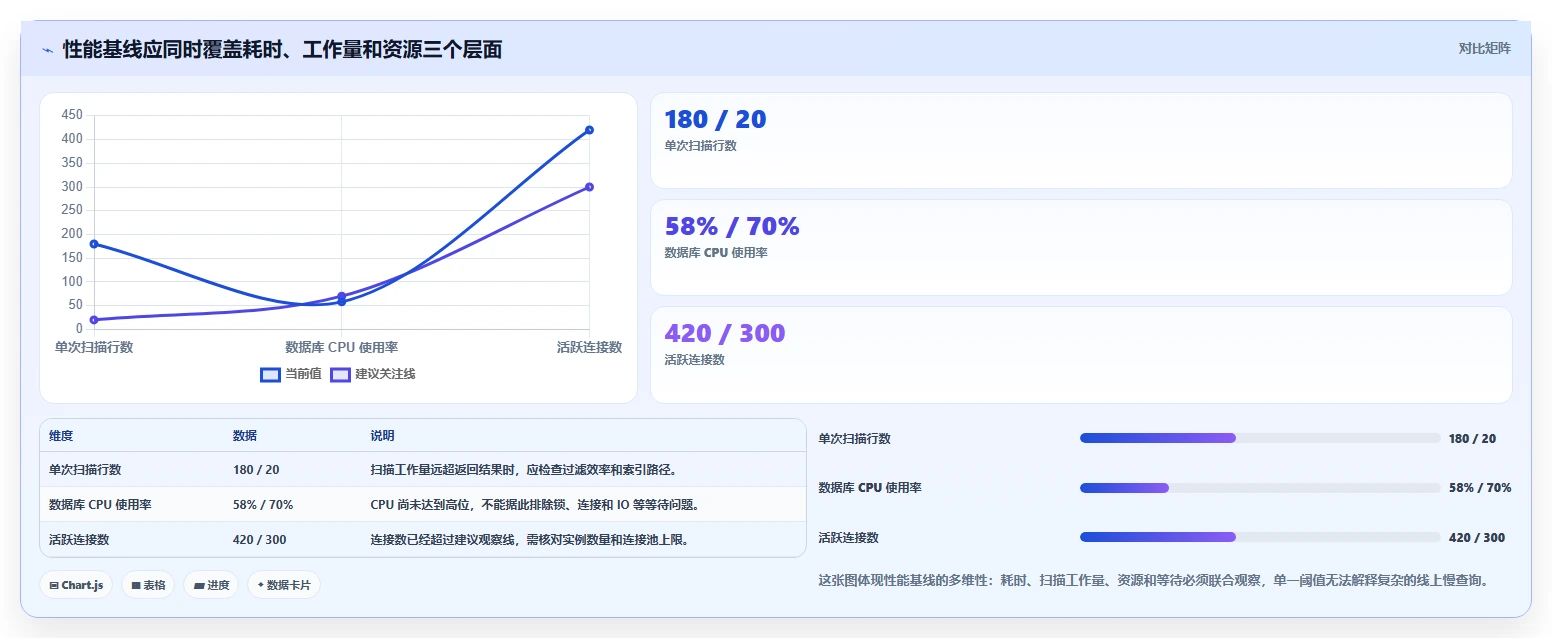Click the 58% / 70% table cell
1552x638 pixels.
point(263,505)
